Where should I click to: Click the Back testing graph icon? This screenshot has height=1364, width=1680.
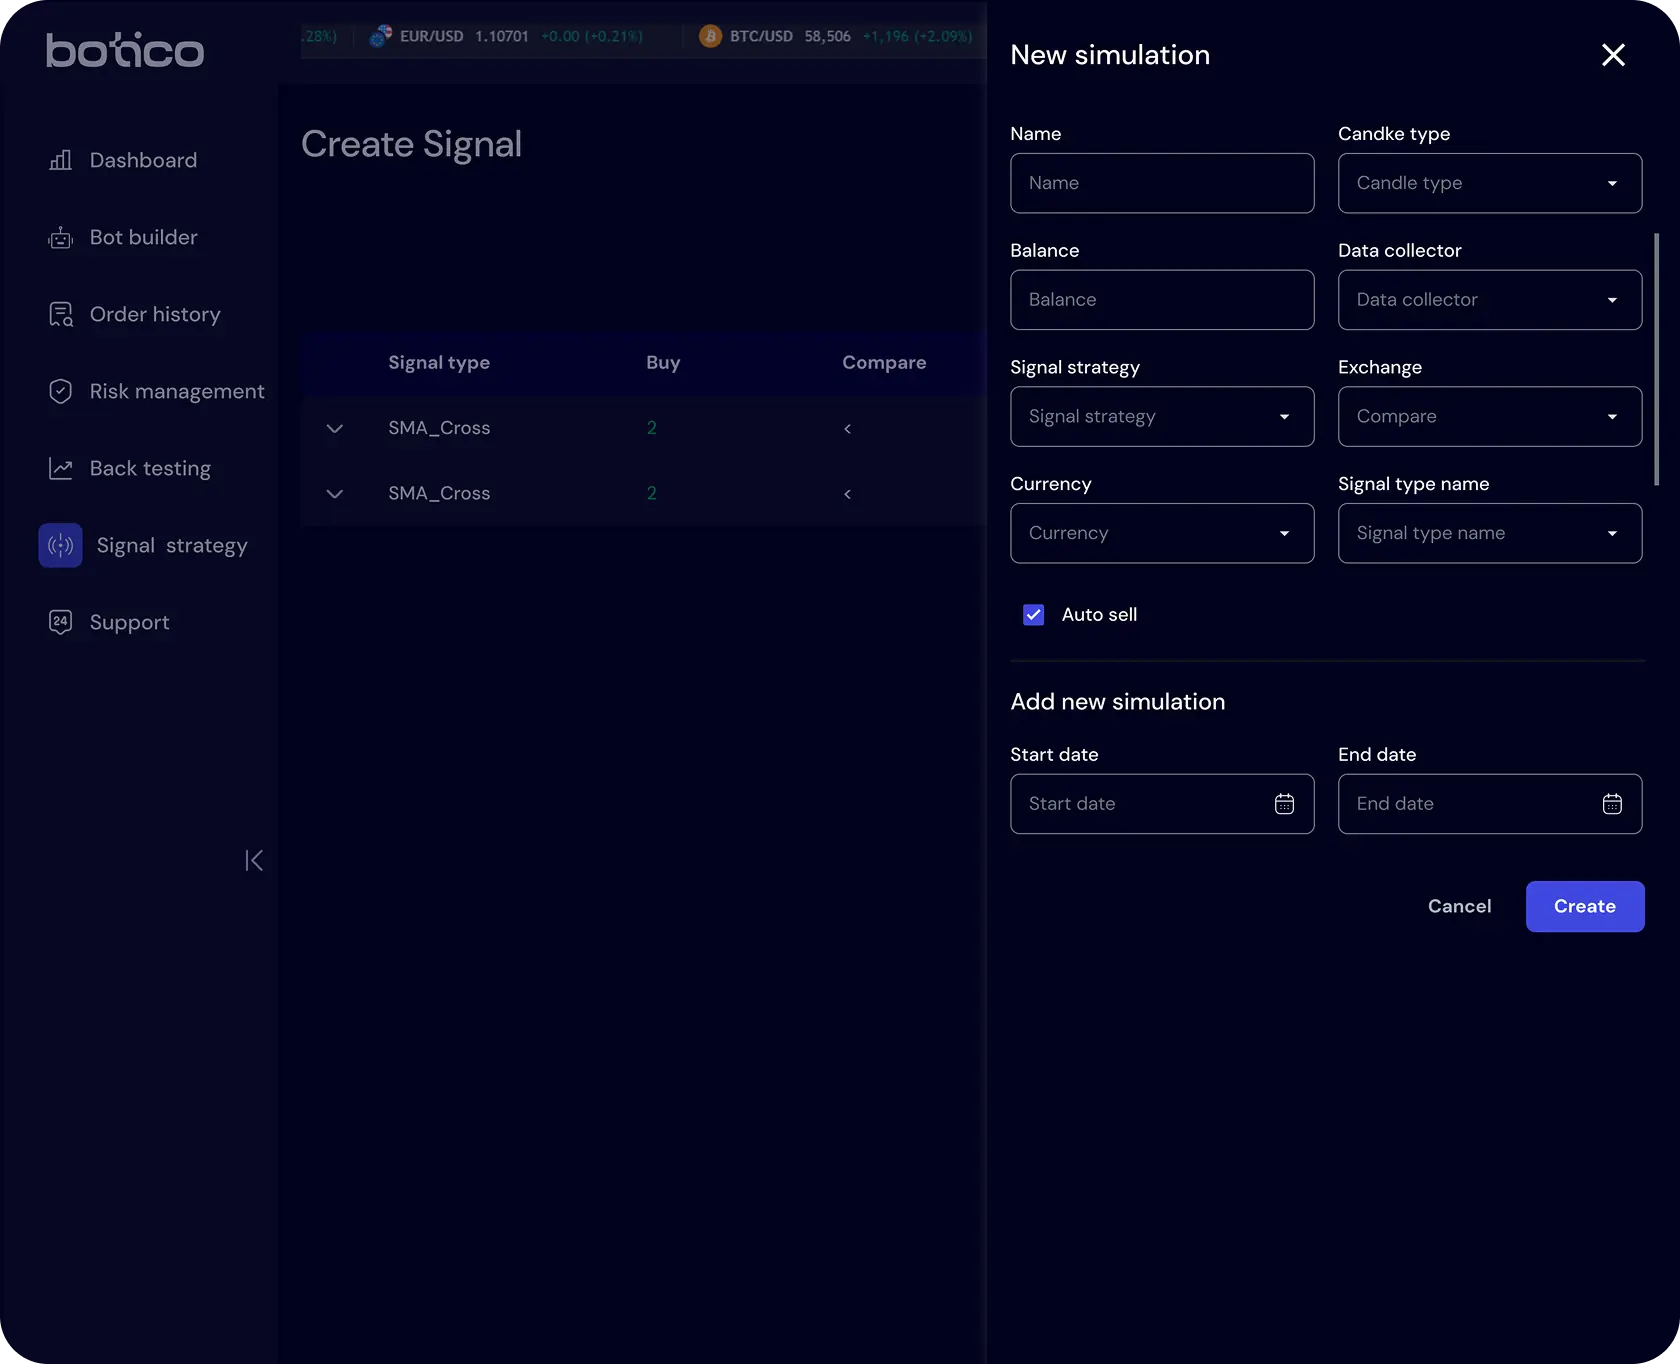(60, 468)
